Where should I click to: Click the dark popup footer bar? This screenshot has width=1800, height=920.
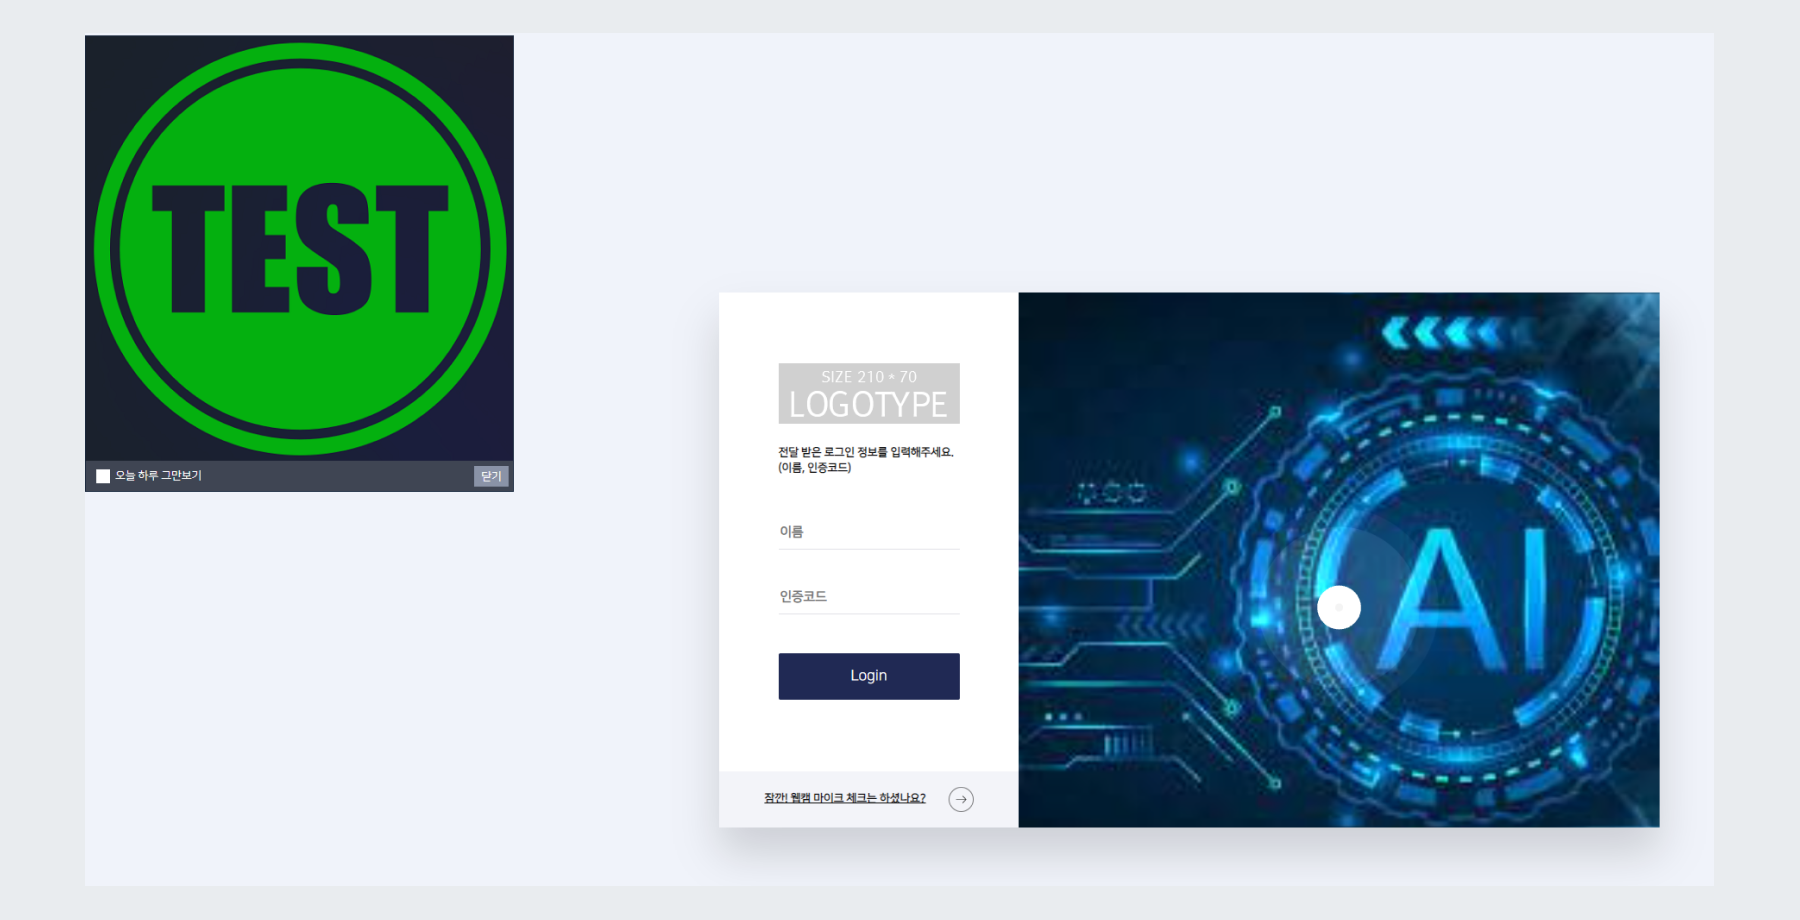(300, 476)
